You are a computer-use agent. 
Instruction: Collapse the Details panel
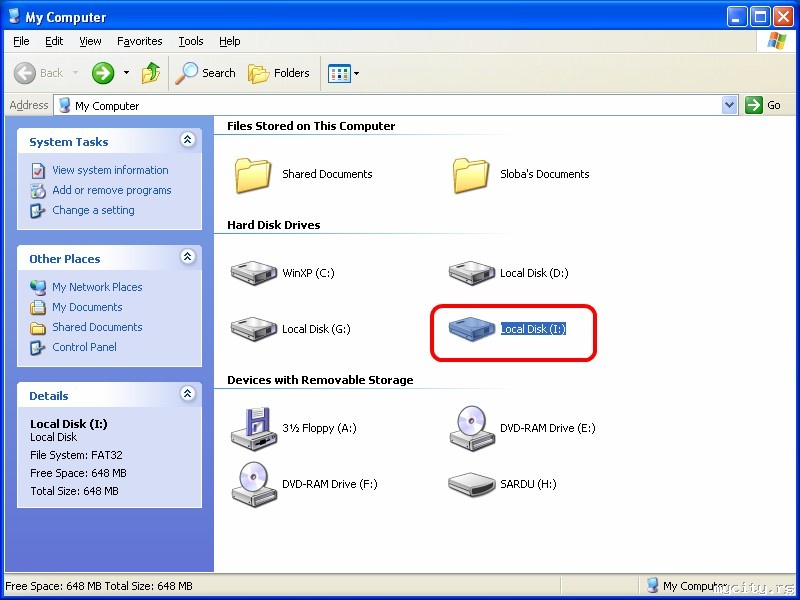188,393
